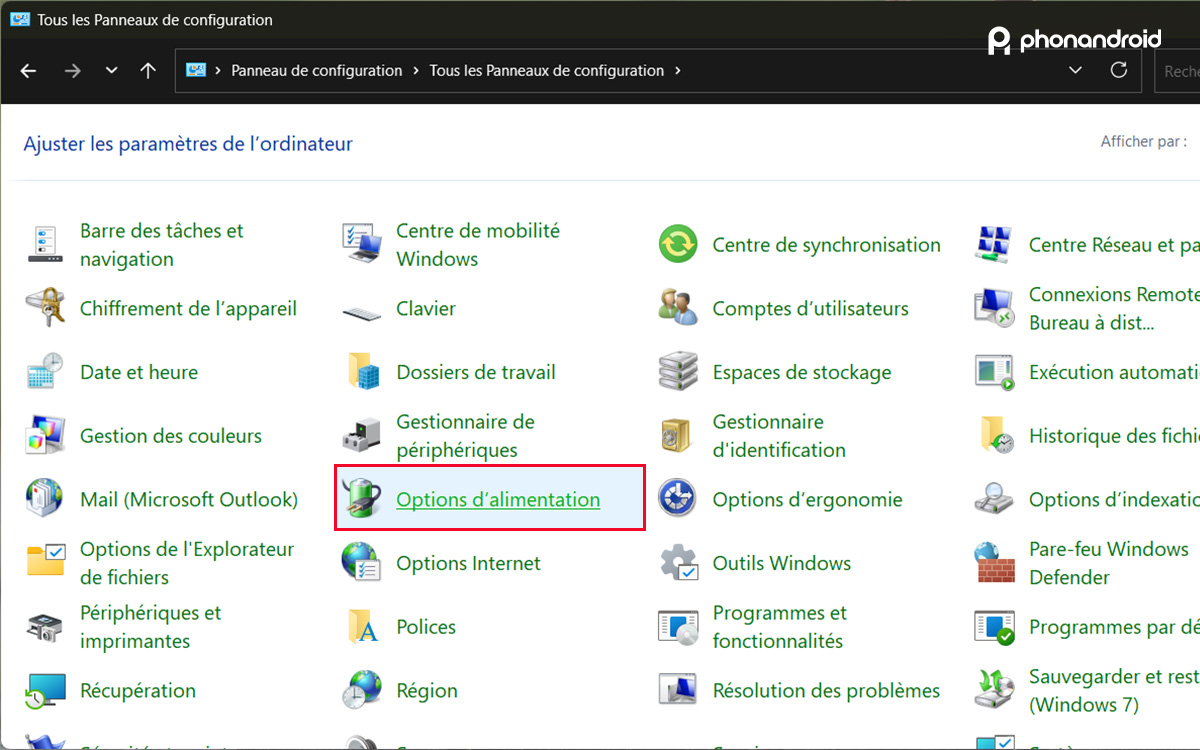Go back with the left arrow
Viewport: 1200px width, 750px height.
(29, 71)
